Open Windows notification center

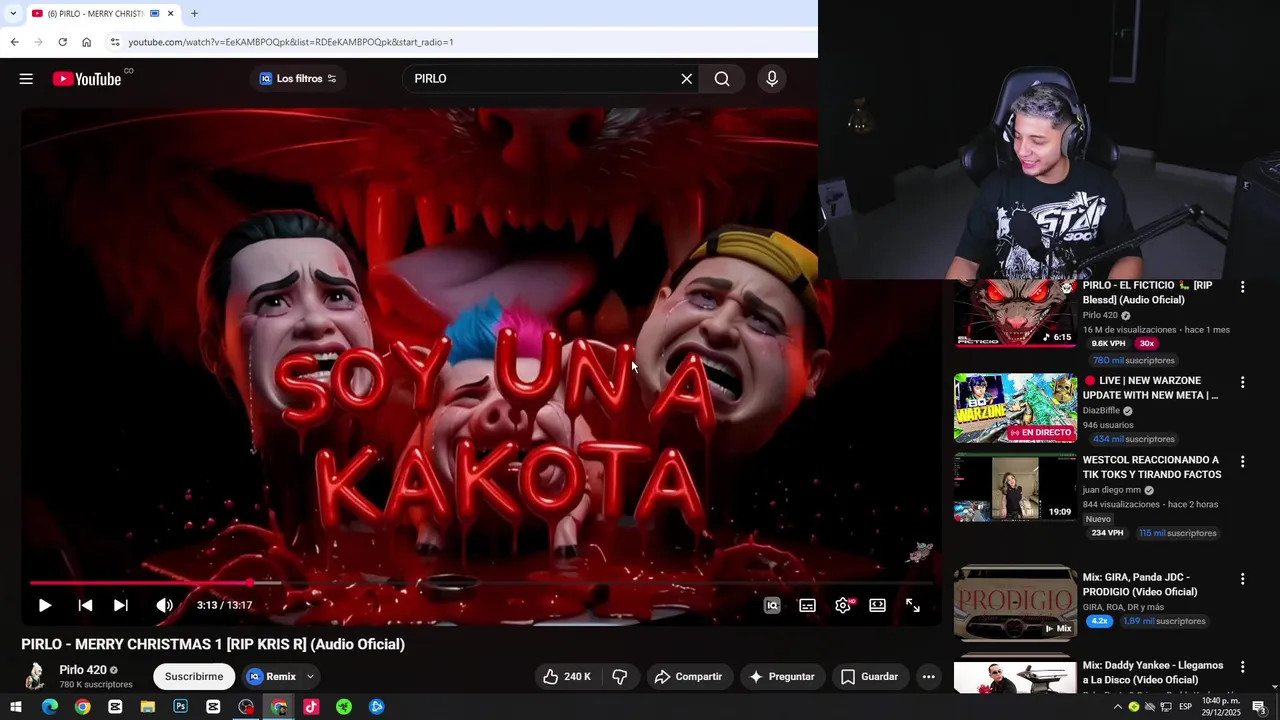[x=1259, y=707]
